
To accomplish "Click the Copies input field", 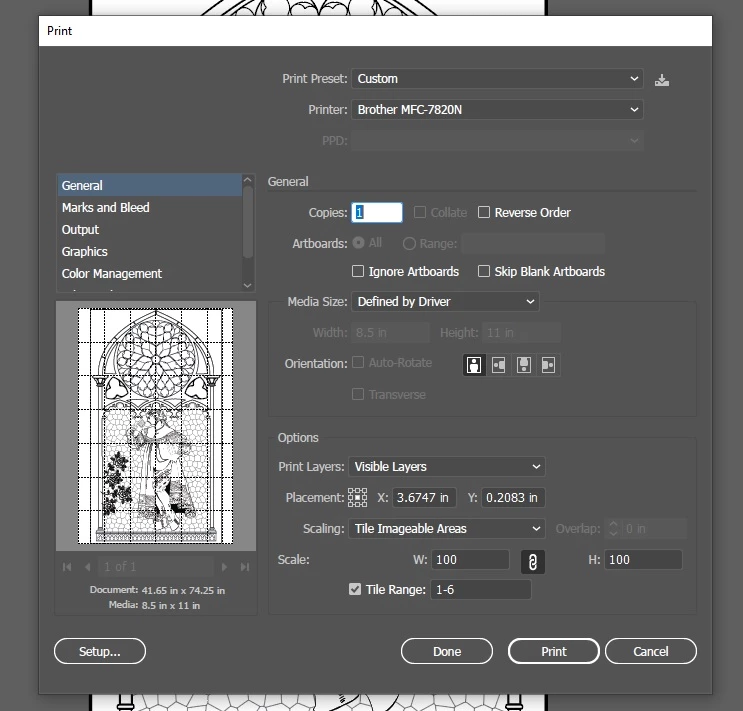I will coord(377,212).
